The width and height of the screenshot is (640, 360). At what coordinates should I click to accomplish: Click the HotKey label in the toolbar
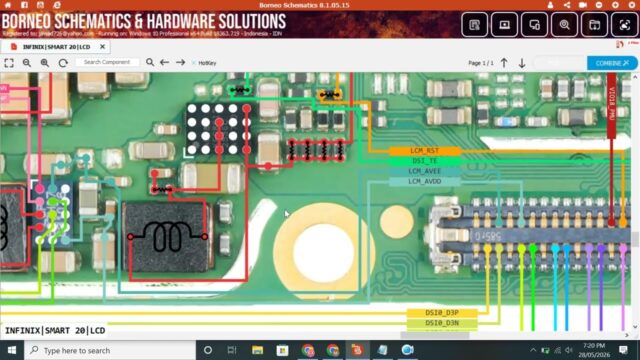tap(207, 63)
